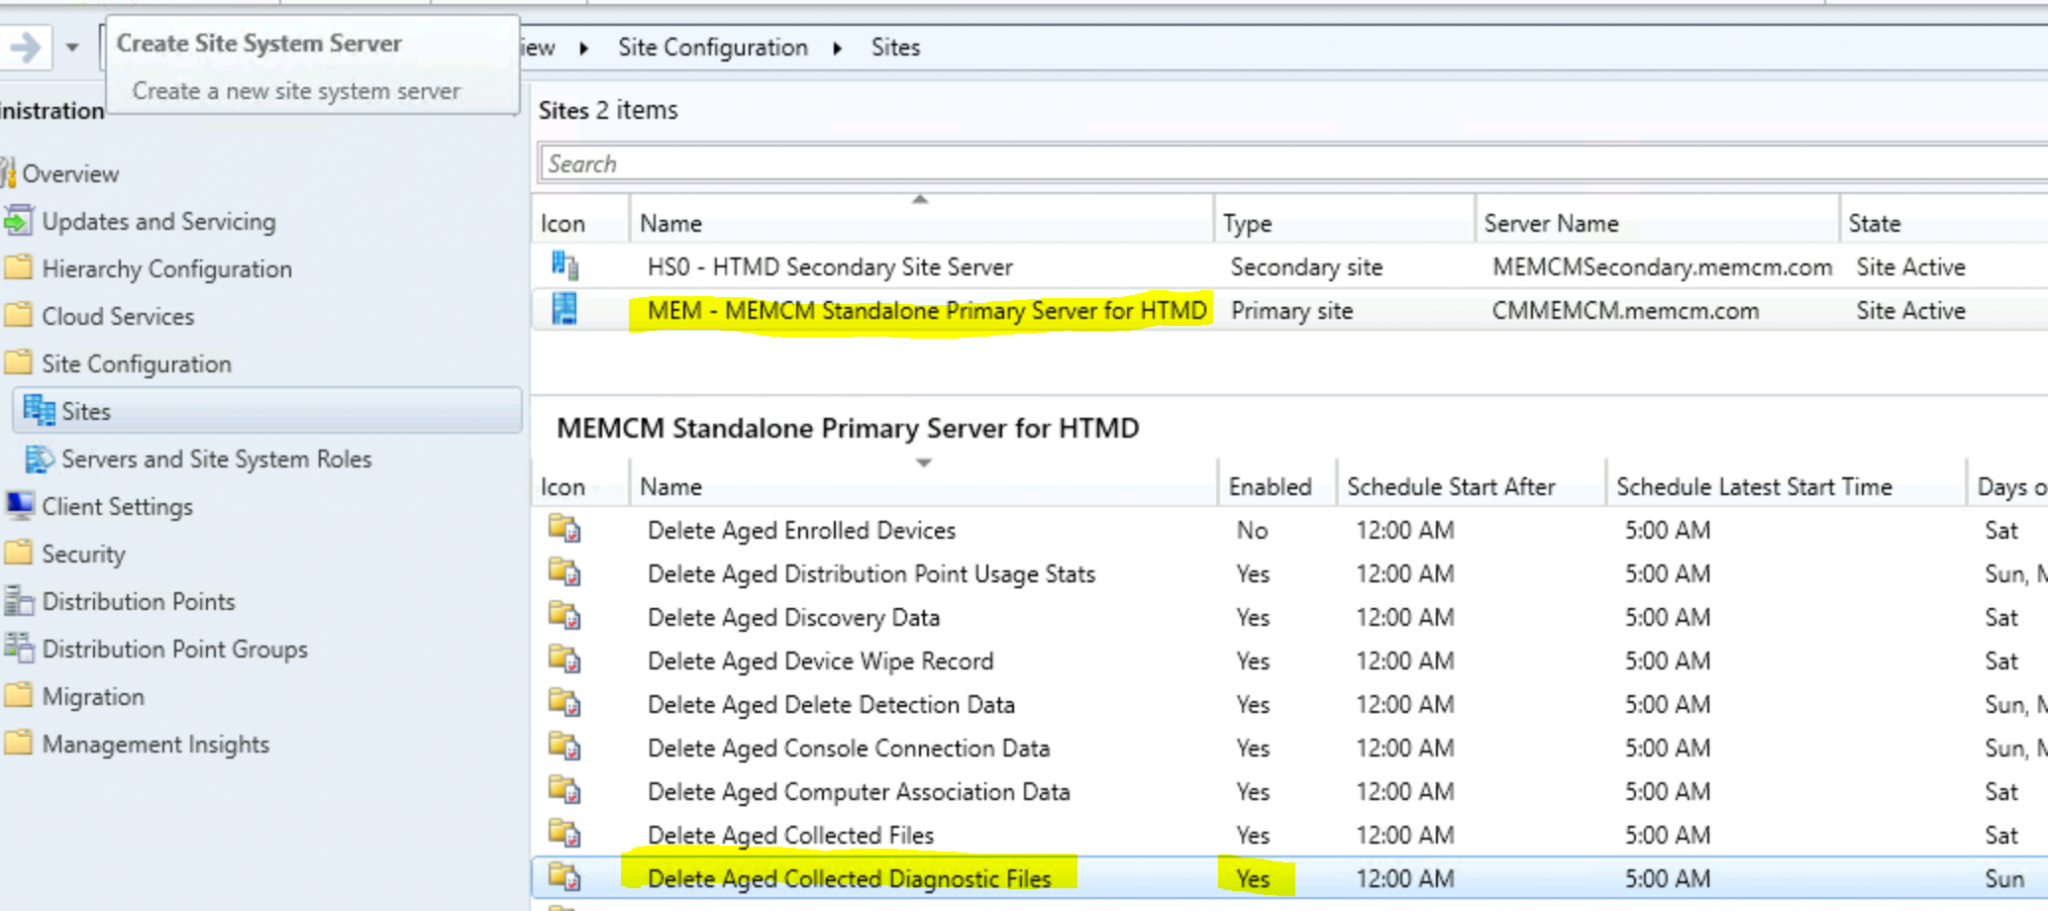This screenshot has width=2048, height=911.
Task: Select Delete Aged Delete Detection Data task
Action: tap(1289, 704)
